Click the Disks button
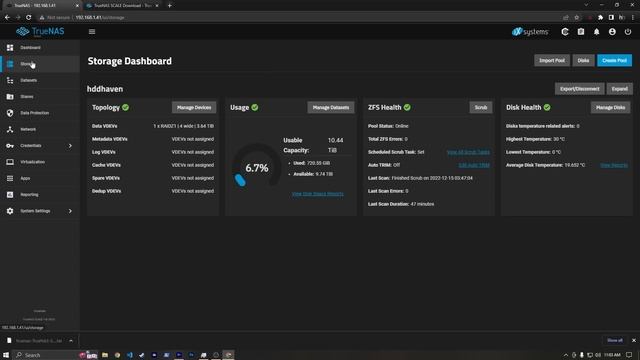Viewport: 640px width, 360px height. [583, 60]
